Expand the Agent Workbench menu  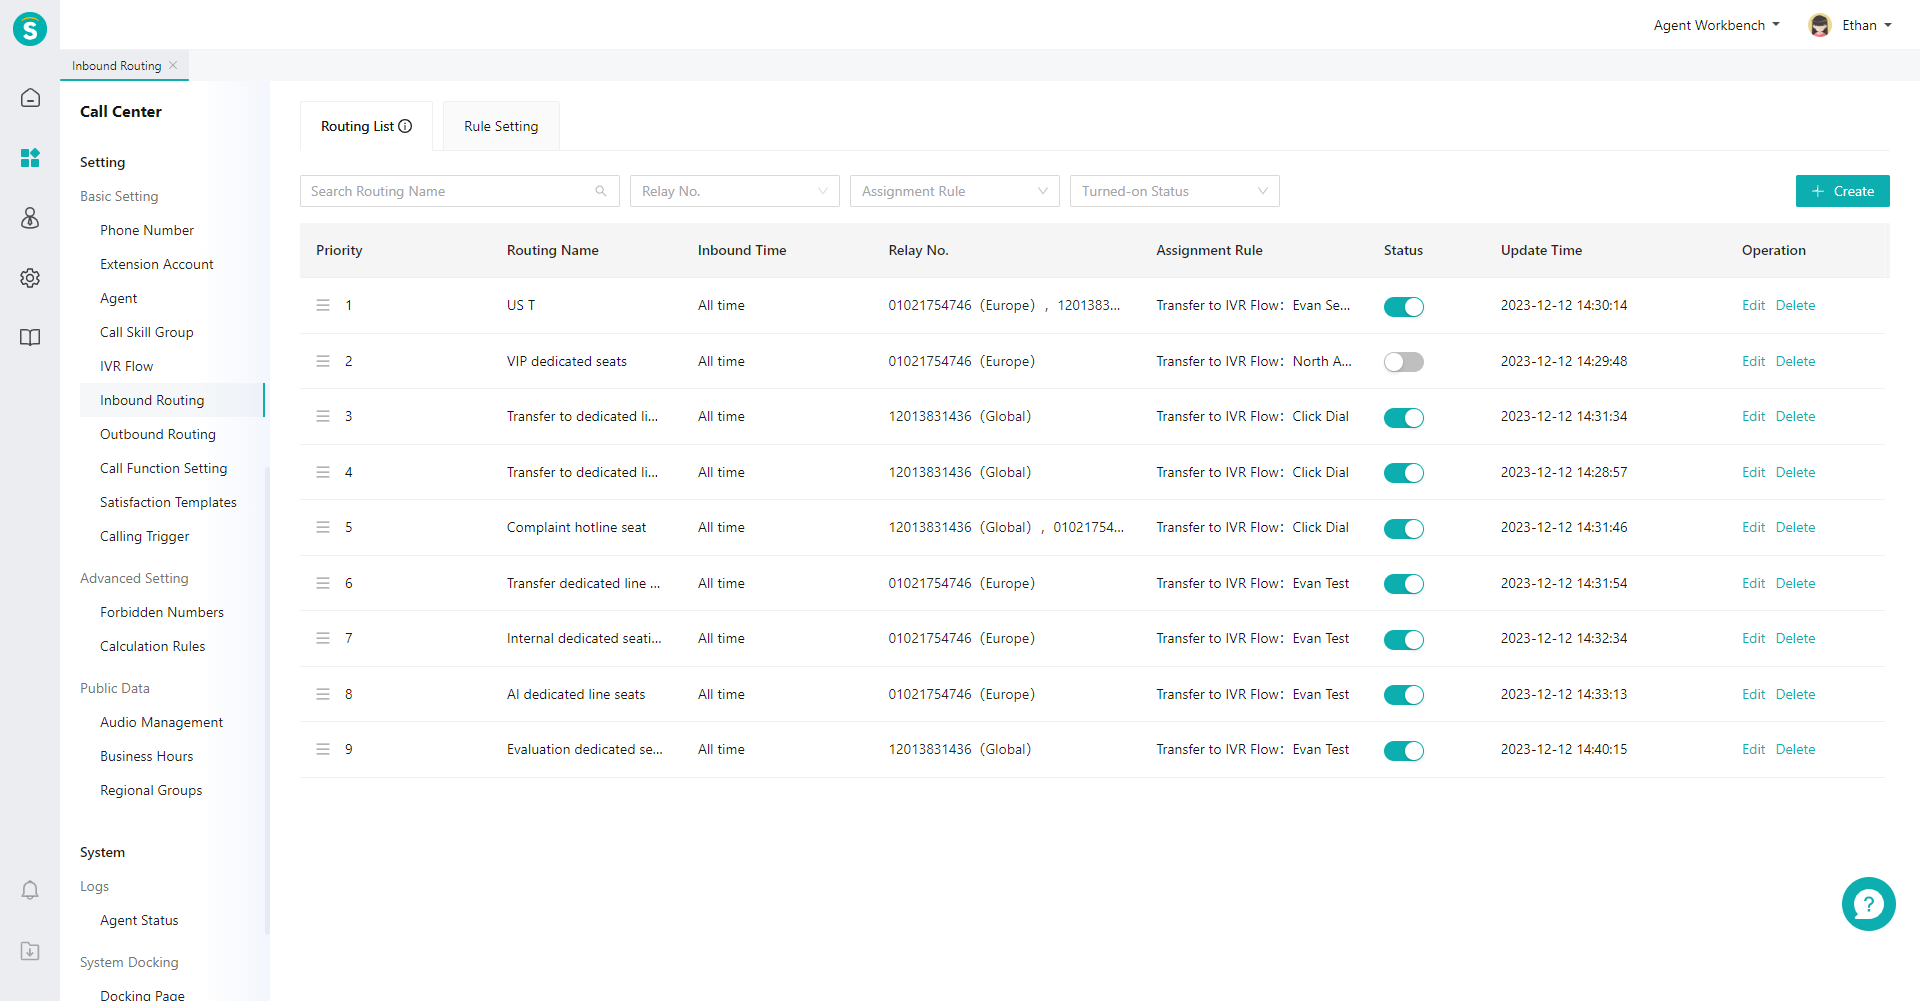(1716, 25)
